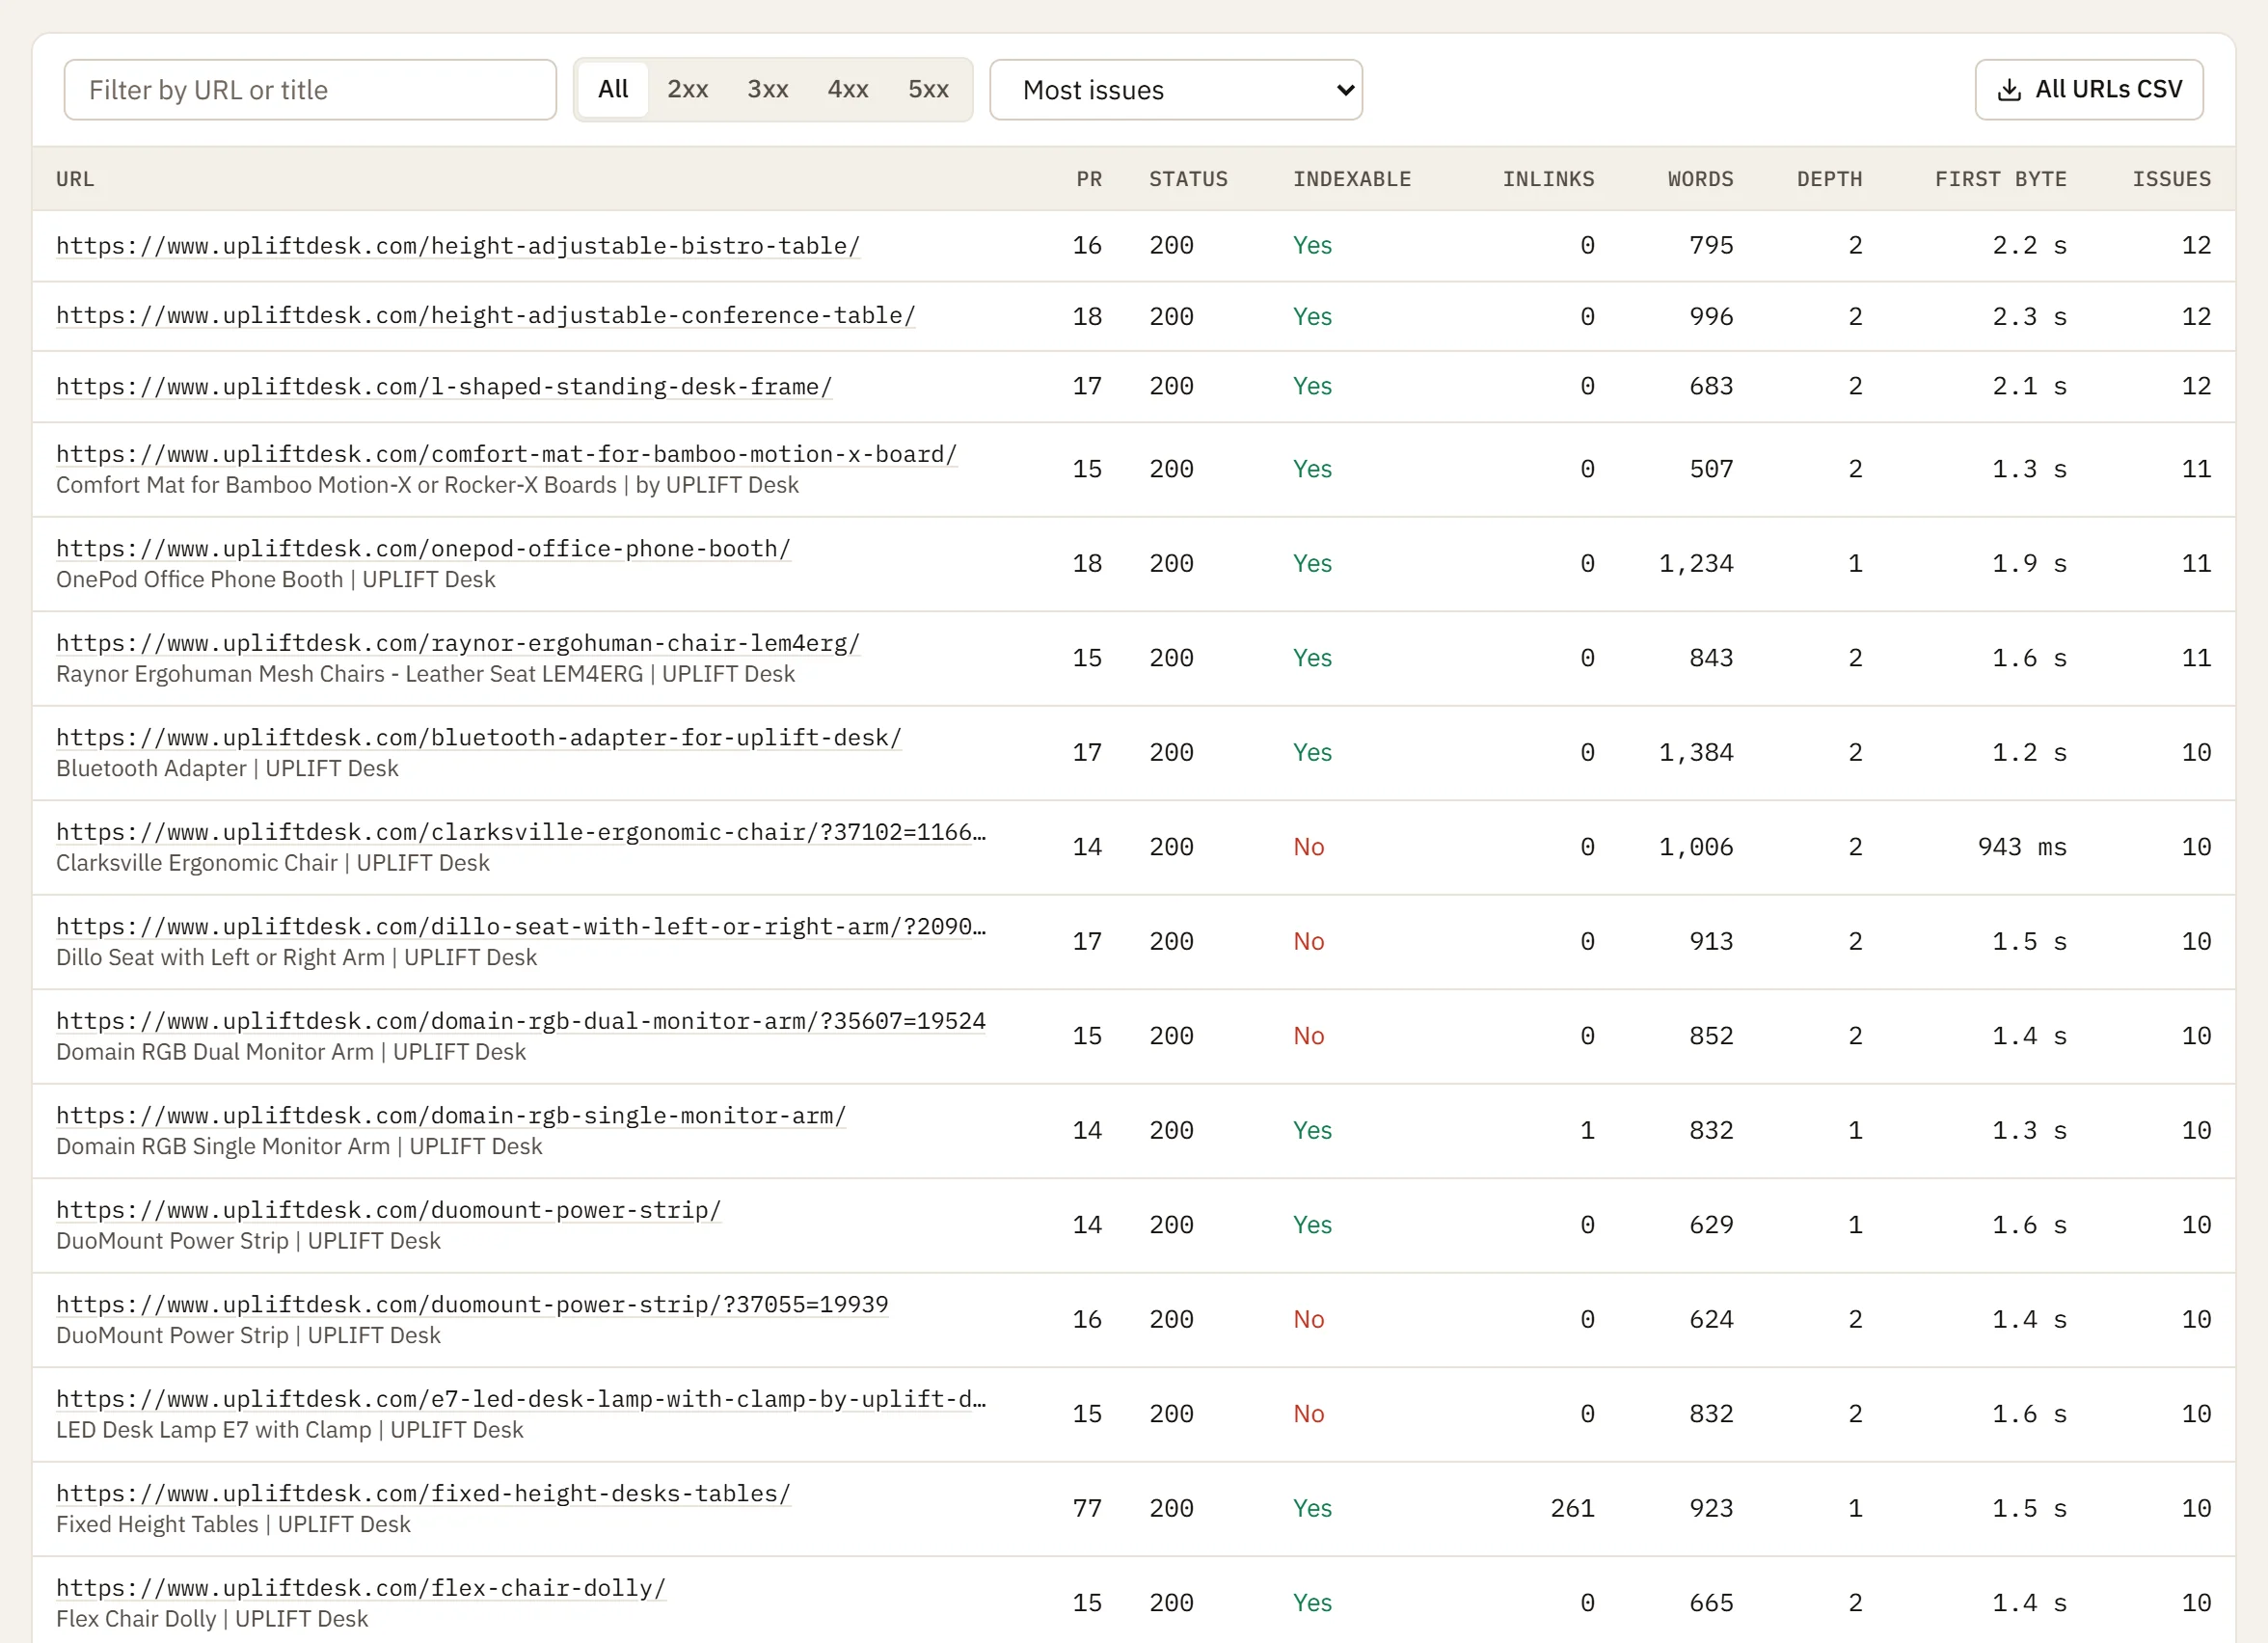Open the height-adjustable-bistro-table URL link
This screenshot has height=1643, width=2268.
[x=458, y=246]
